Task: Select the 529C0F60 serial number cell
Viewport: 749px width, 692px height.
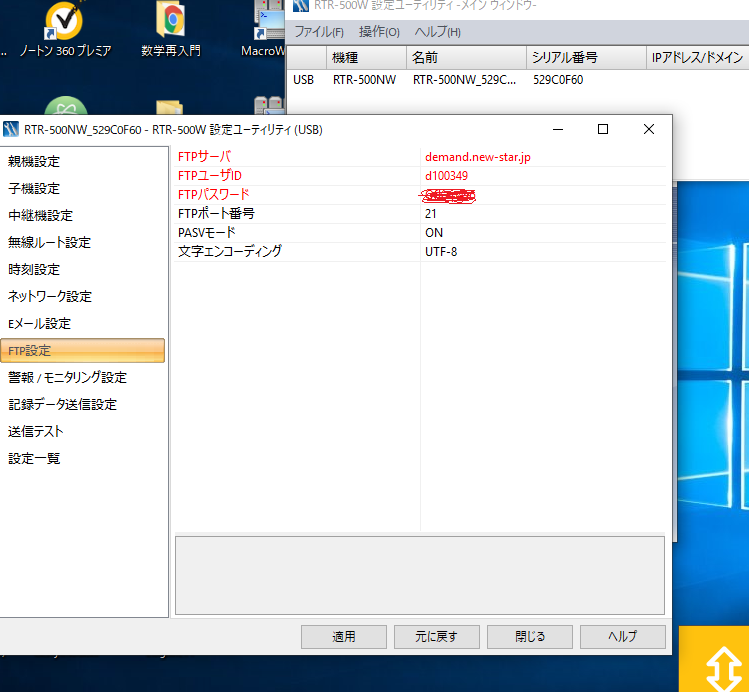Action: (x=558, y=80)
